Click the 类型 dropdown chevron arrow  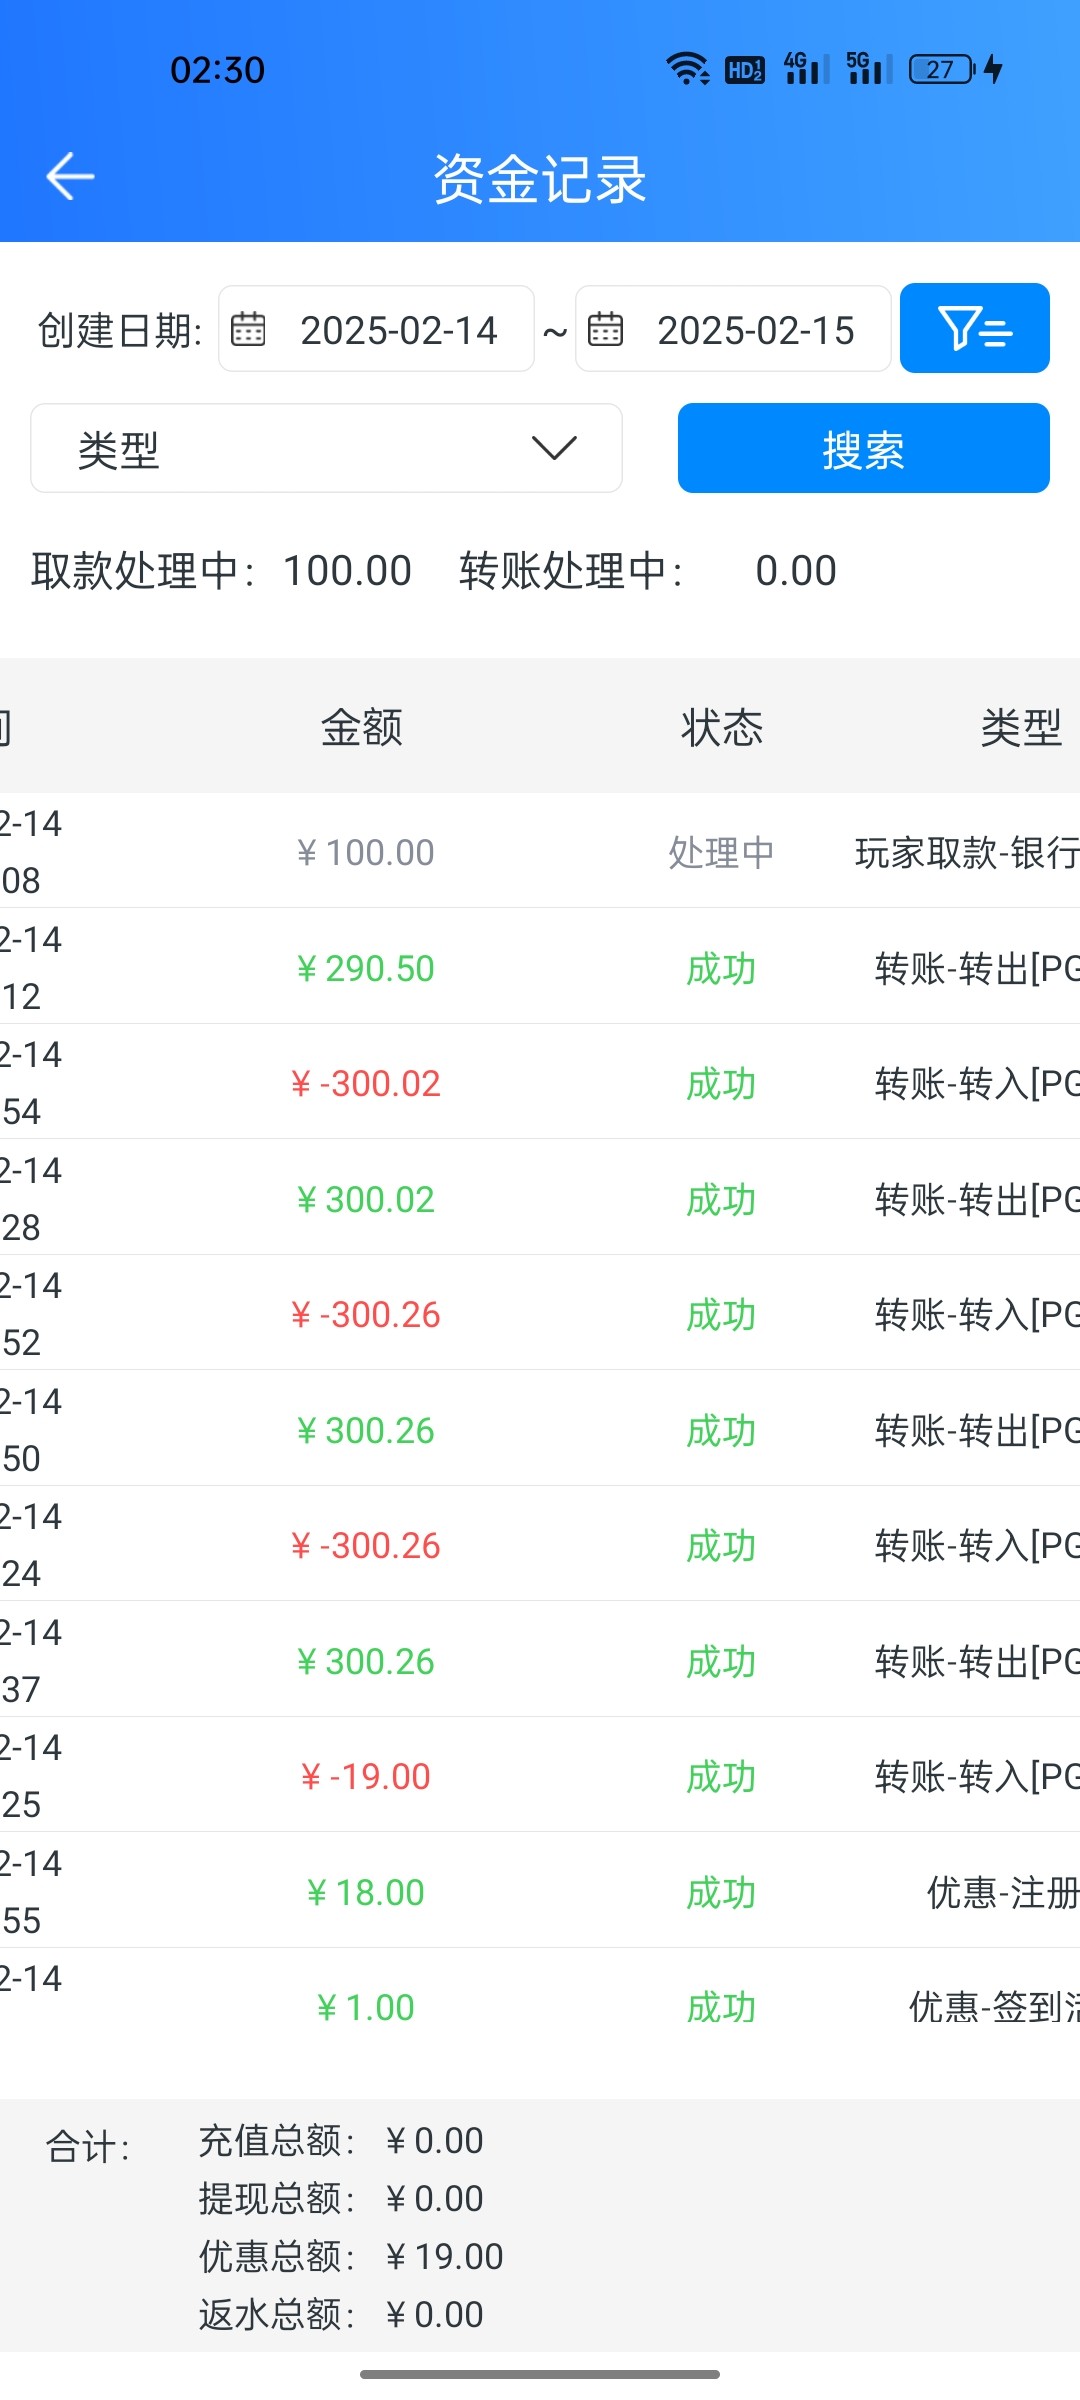[554, 448]
